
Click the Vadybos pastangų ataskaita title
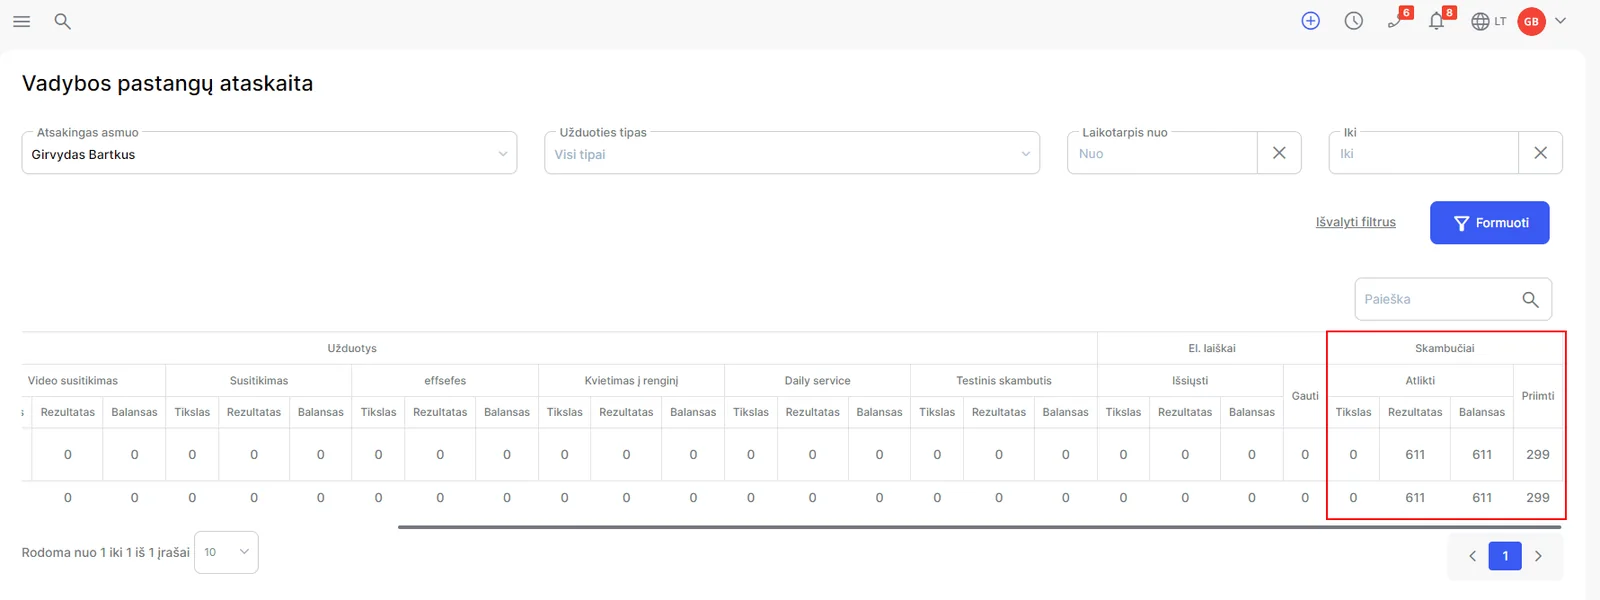(167, 84)
